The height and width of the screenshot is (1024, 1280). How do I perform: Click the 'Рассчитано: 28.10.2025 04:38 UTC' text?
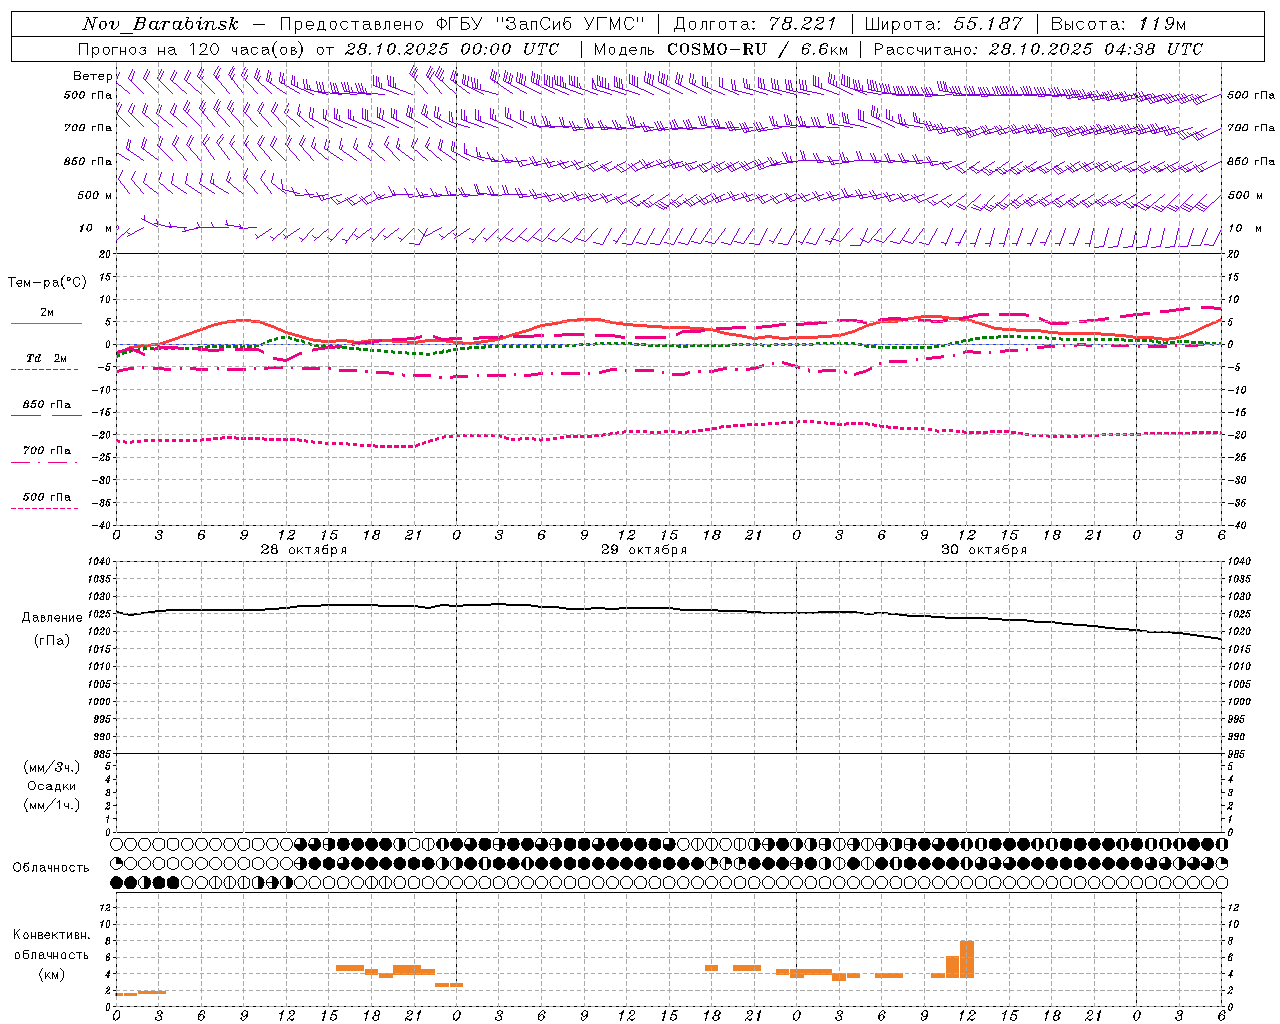click(1038, 49)
